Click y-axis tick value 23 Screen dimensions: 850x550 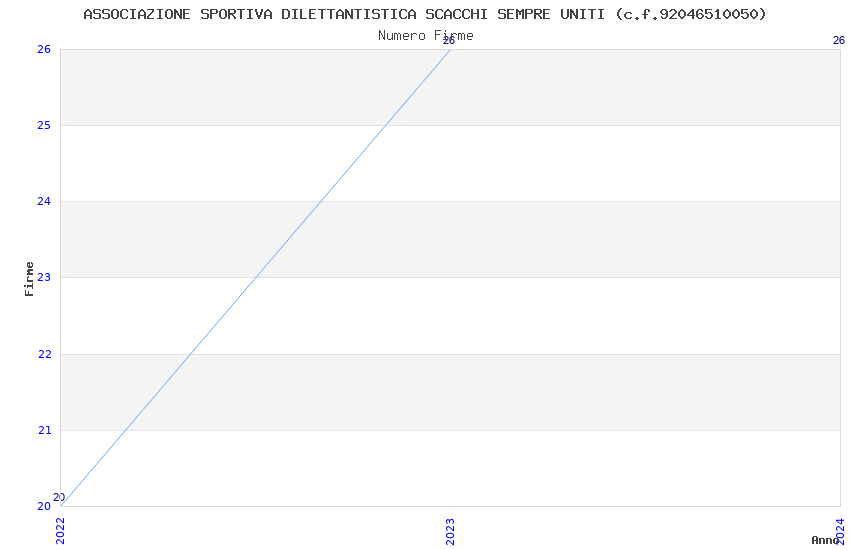[44, 277]
